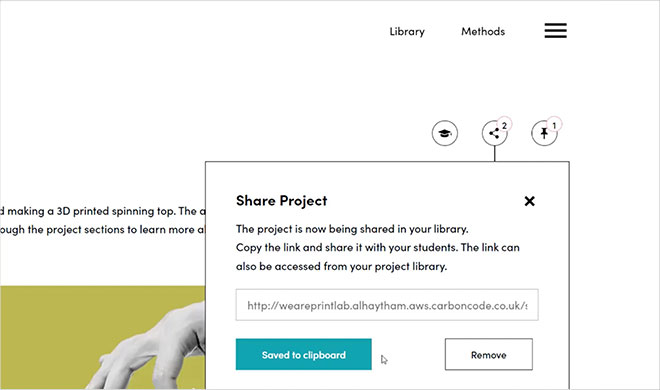Close the Share Project popup
Viewport: 660px width, 390px height.
click(530, 201)
